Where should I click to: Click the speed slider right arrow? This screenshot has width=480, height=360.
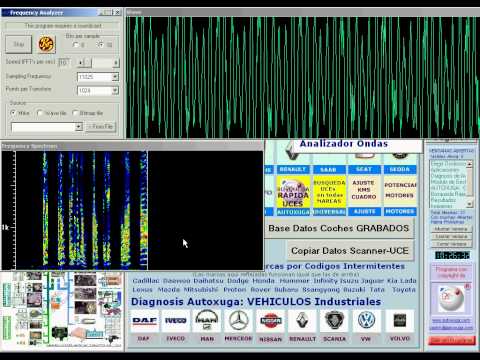(x=116, y=62)
